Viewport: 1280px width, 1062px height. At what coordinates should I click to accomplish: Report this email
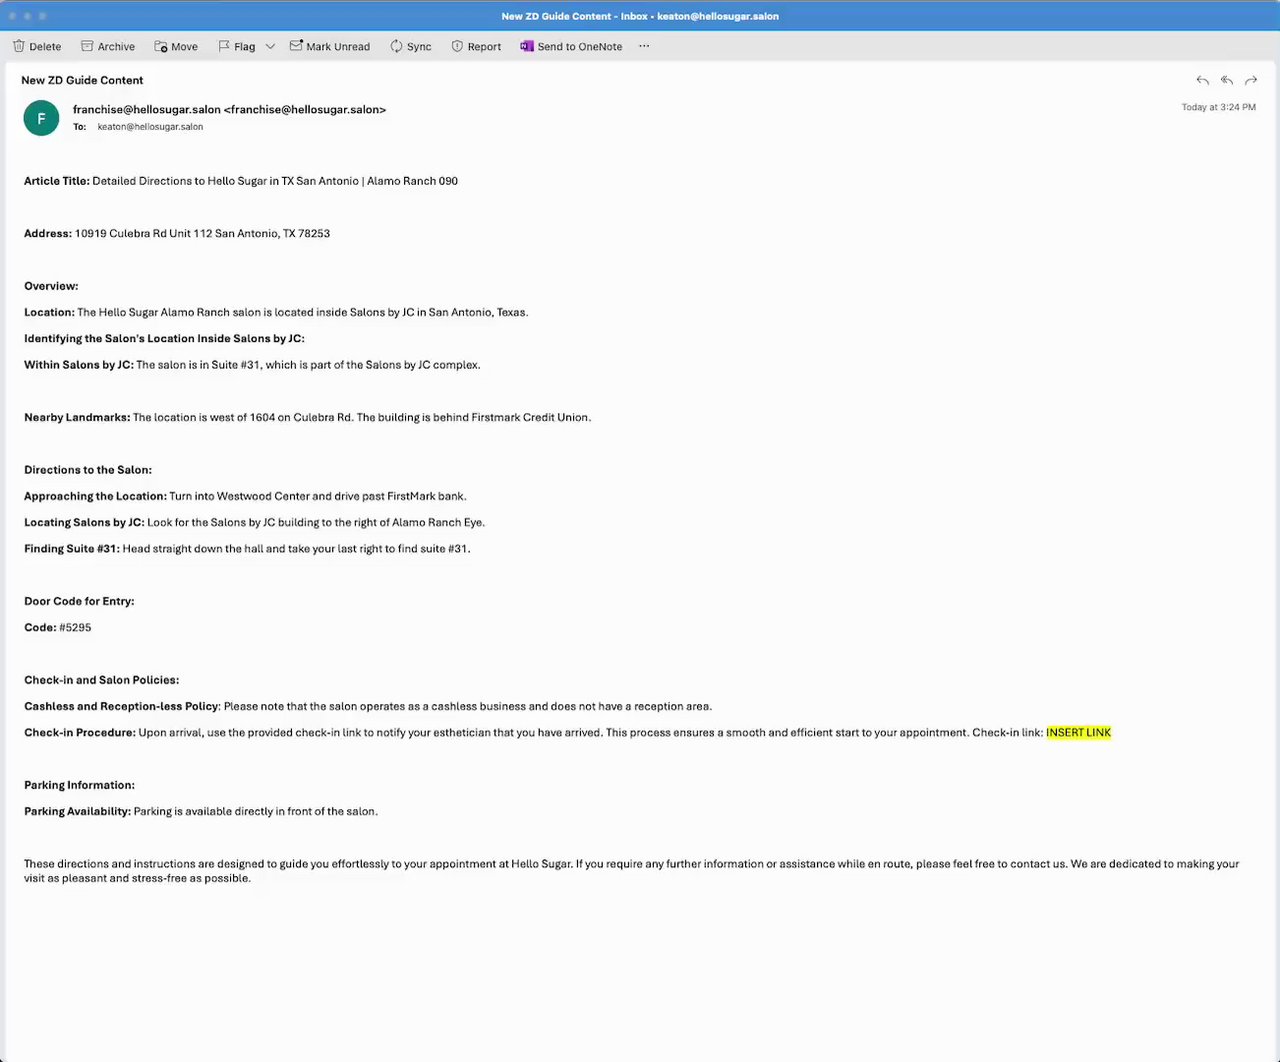(476, 46)
